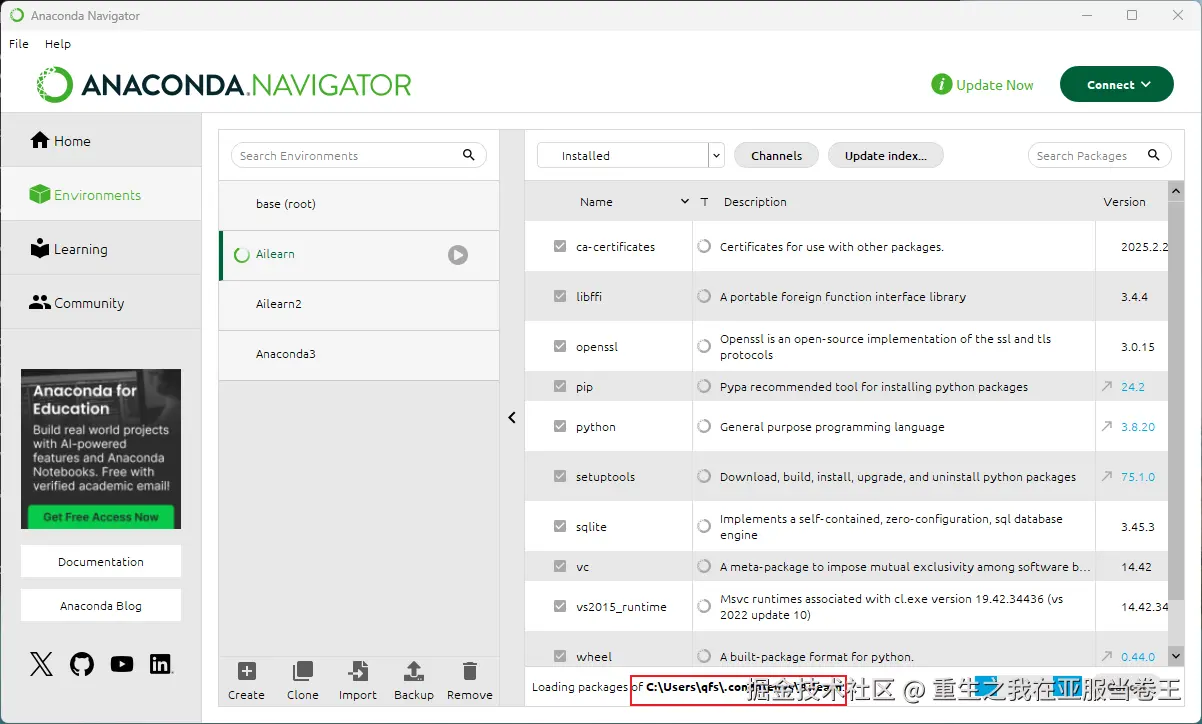Click the T type column header
Image resolution: width=1202 pixels, height=724 pixels.
pos(704,201)
